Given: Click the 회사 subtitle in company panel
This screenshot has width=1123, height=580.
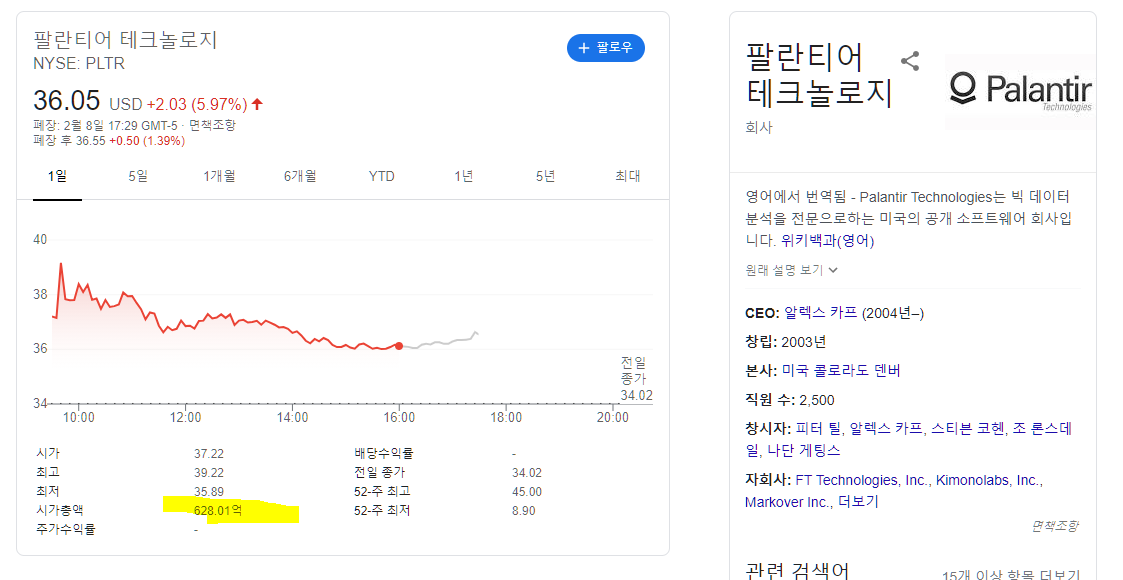Looking at the screenshot, I should (x=758, y=127).
